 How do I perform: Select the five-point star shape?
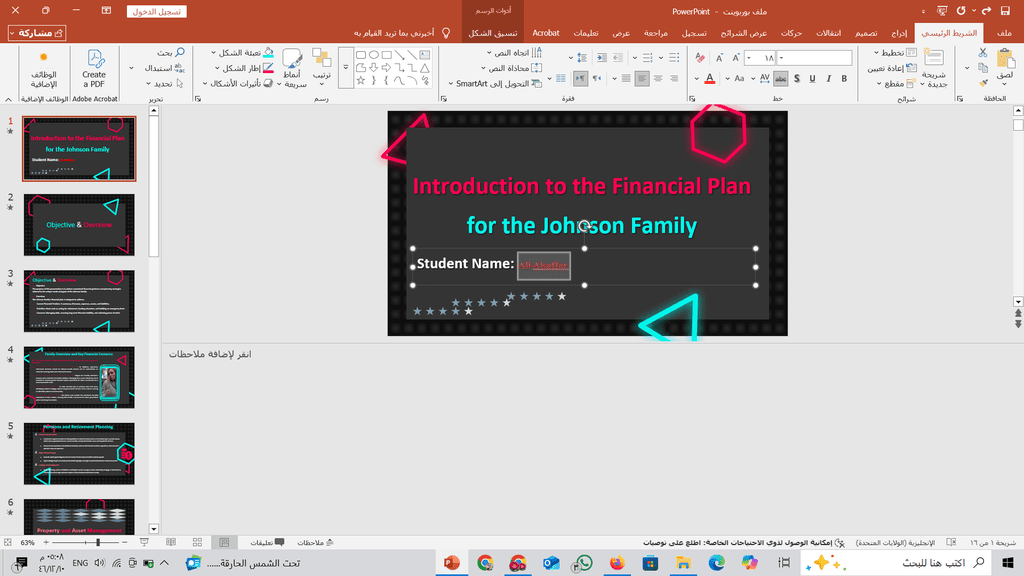360,80
